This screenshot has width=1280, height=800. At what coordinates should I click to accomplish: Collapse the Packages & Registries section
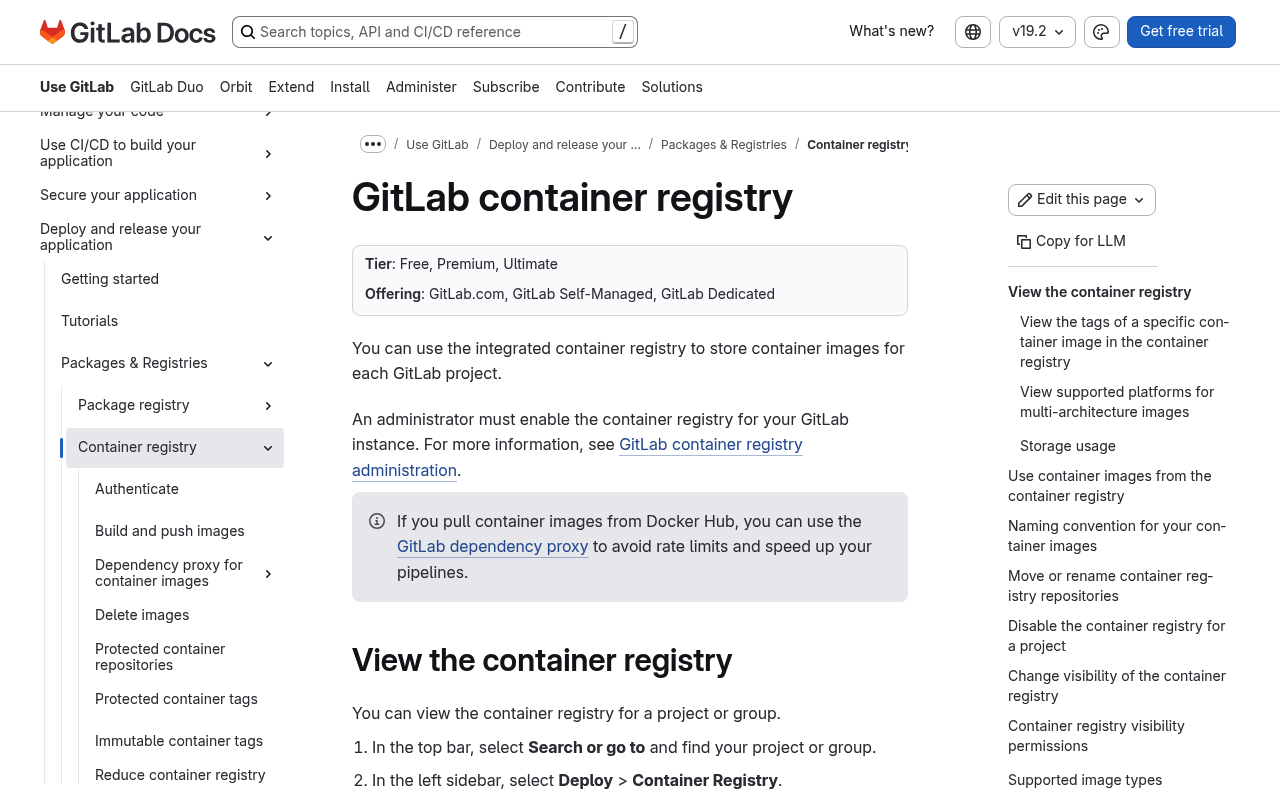[268, 363]
